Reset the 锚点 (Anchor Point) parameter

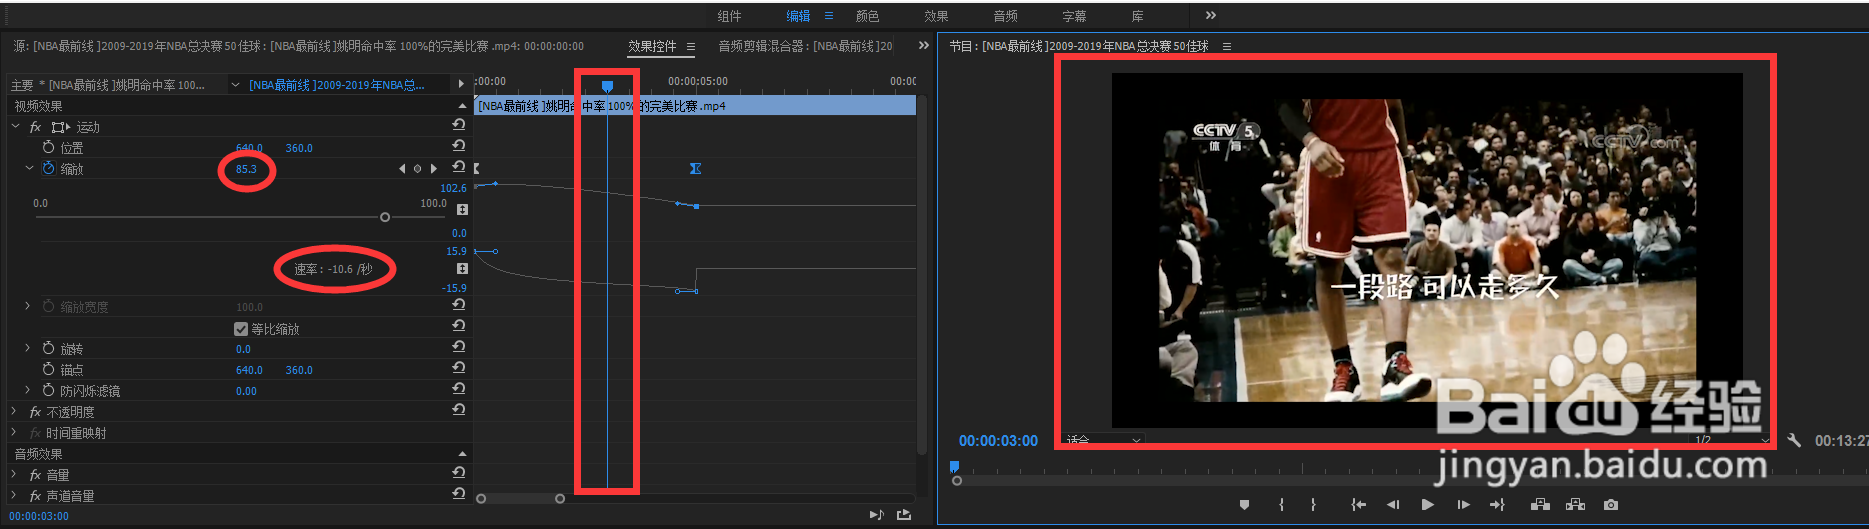tap(458, 368)
